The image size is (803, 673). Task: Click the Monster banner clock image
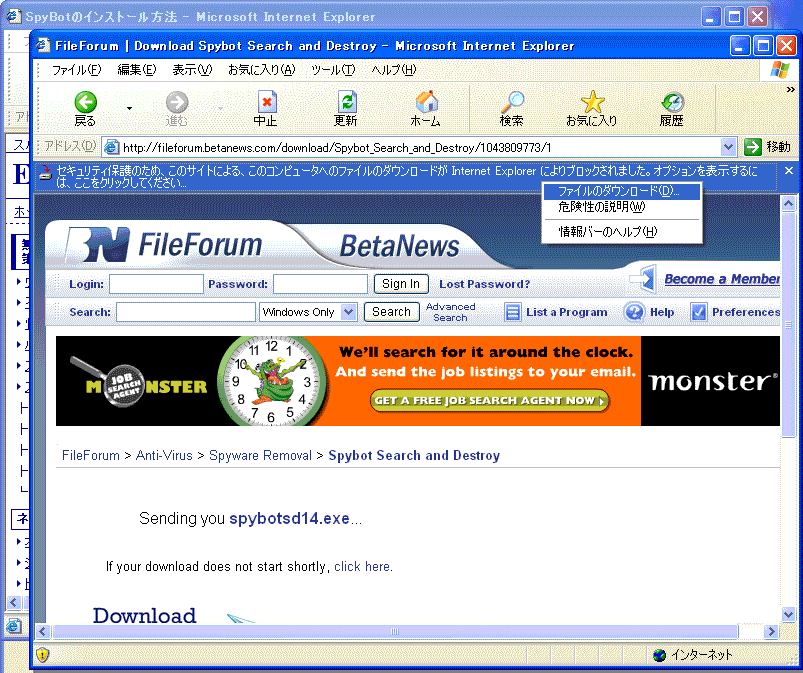click(x=272, y=381)
